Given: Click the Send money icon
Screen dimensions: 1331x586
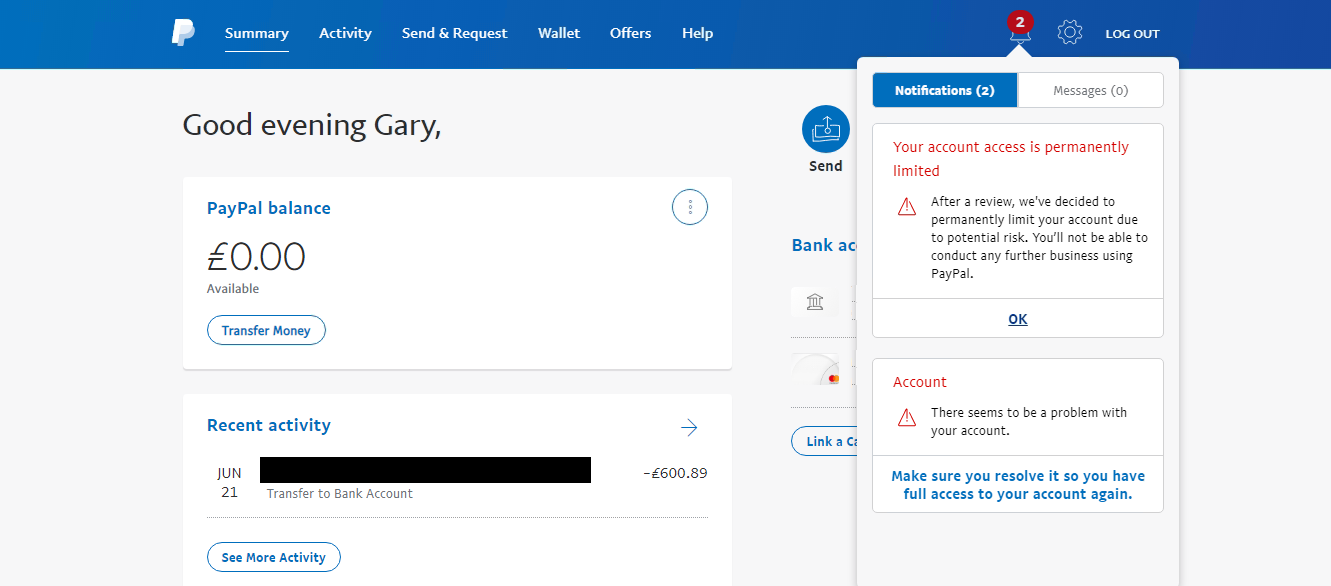Looking at the screenshot, I should click(826, 129).
